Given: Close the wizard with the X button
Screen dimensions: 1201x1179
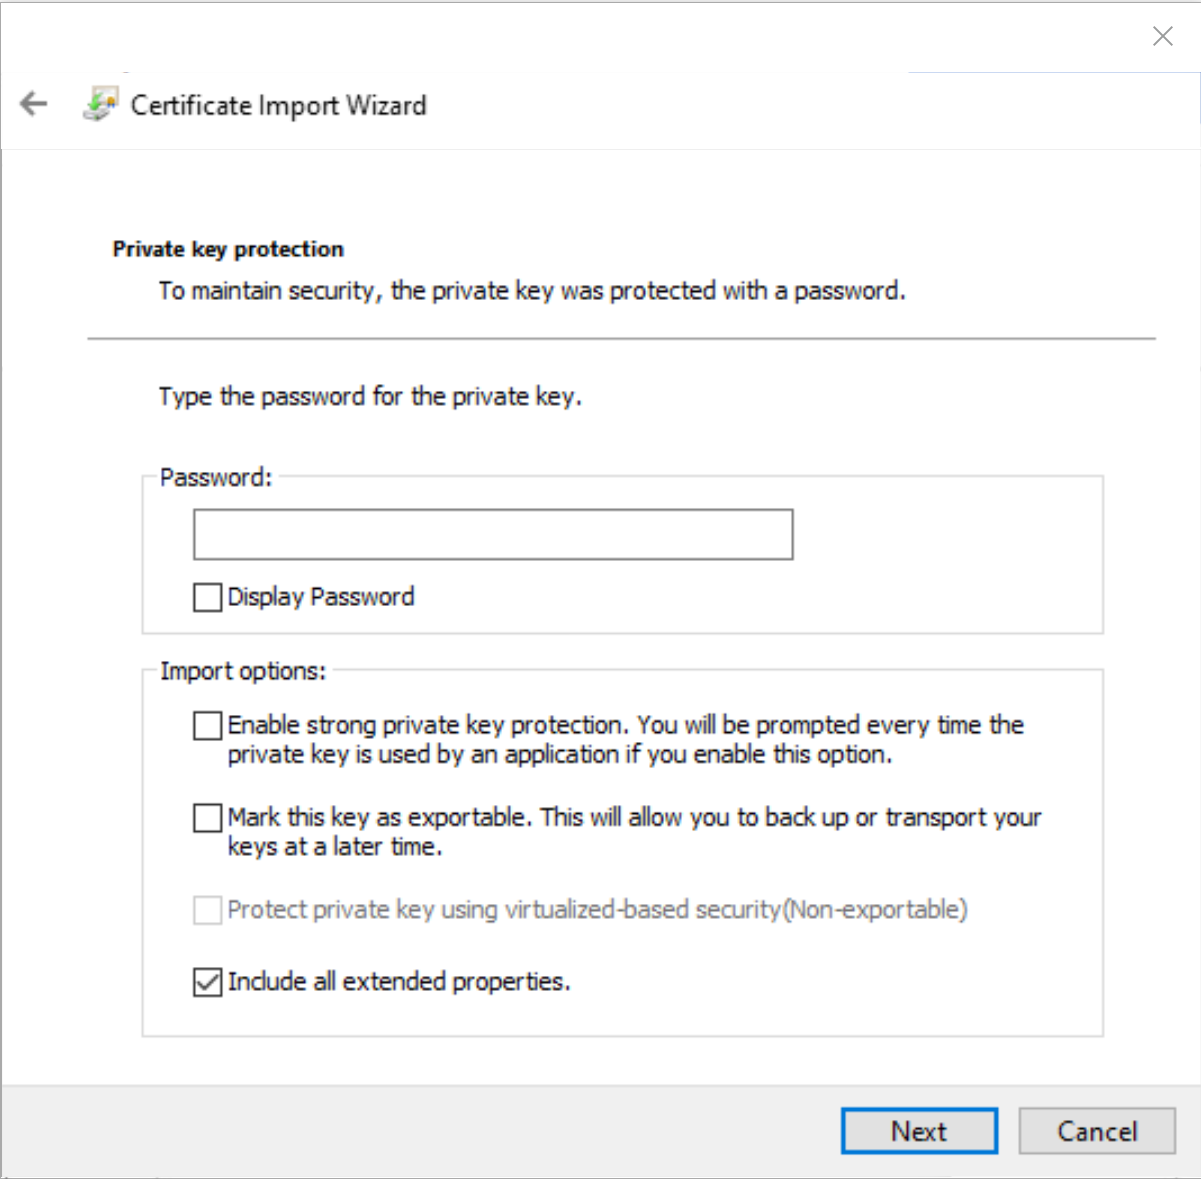Looking at the screenshot, I should coord(1162,37).
